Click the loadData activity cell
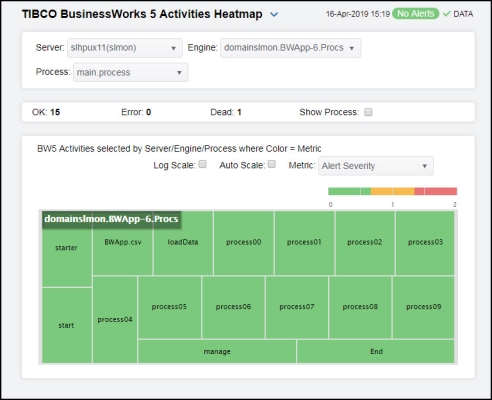Image resolution: width=492 pixels, height=400 pixels. coord(183,243)
